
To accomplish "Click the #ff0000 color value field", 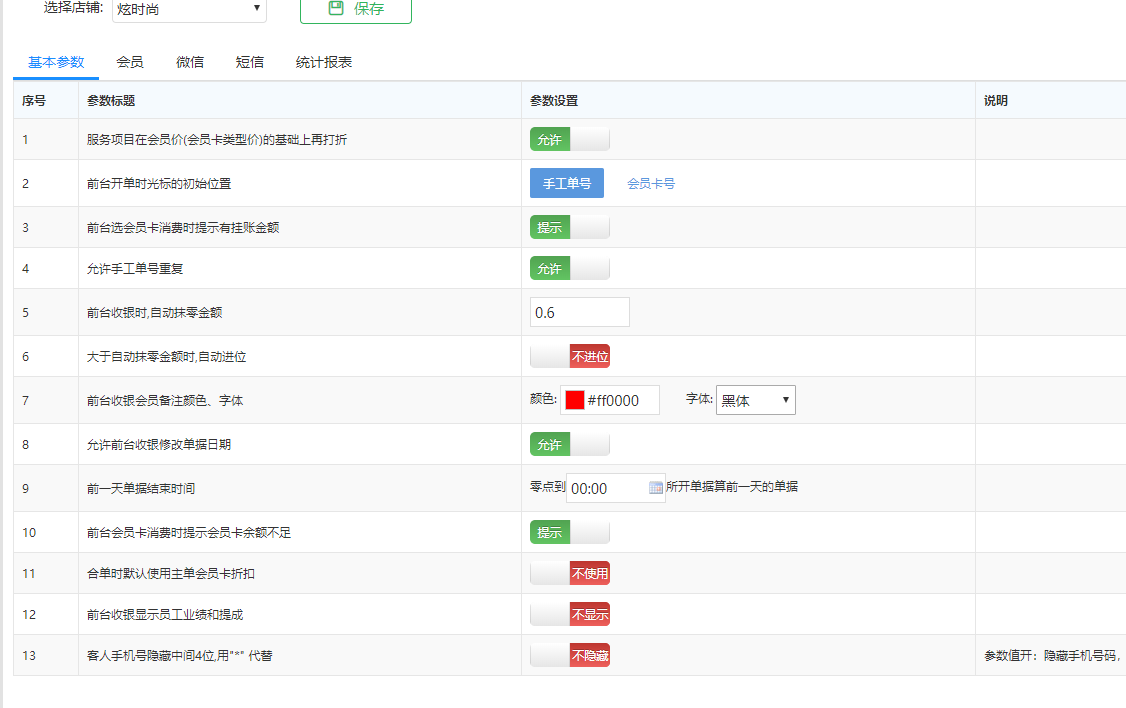I will (x=610, y=400).
